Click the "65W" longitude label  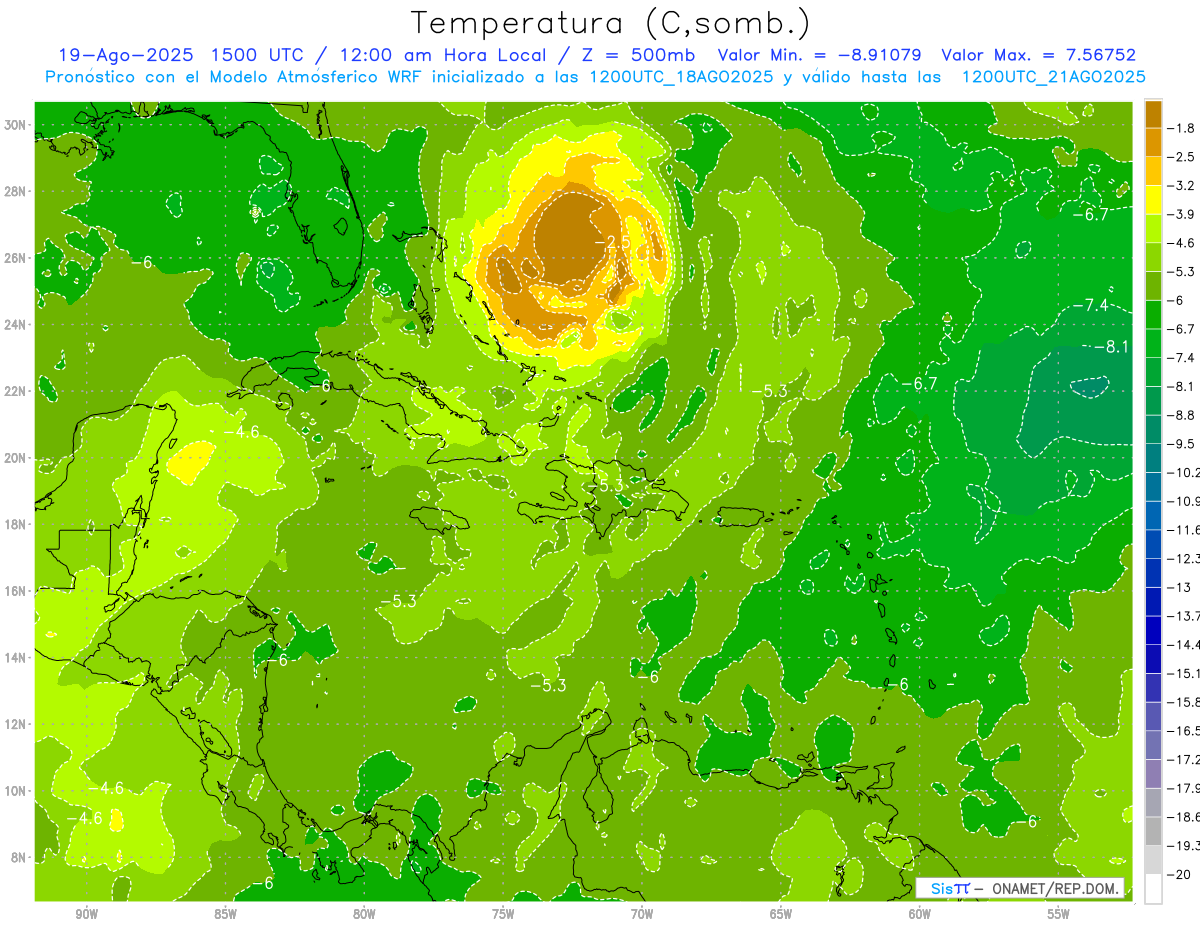click(781, 914)
